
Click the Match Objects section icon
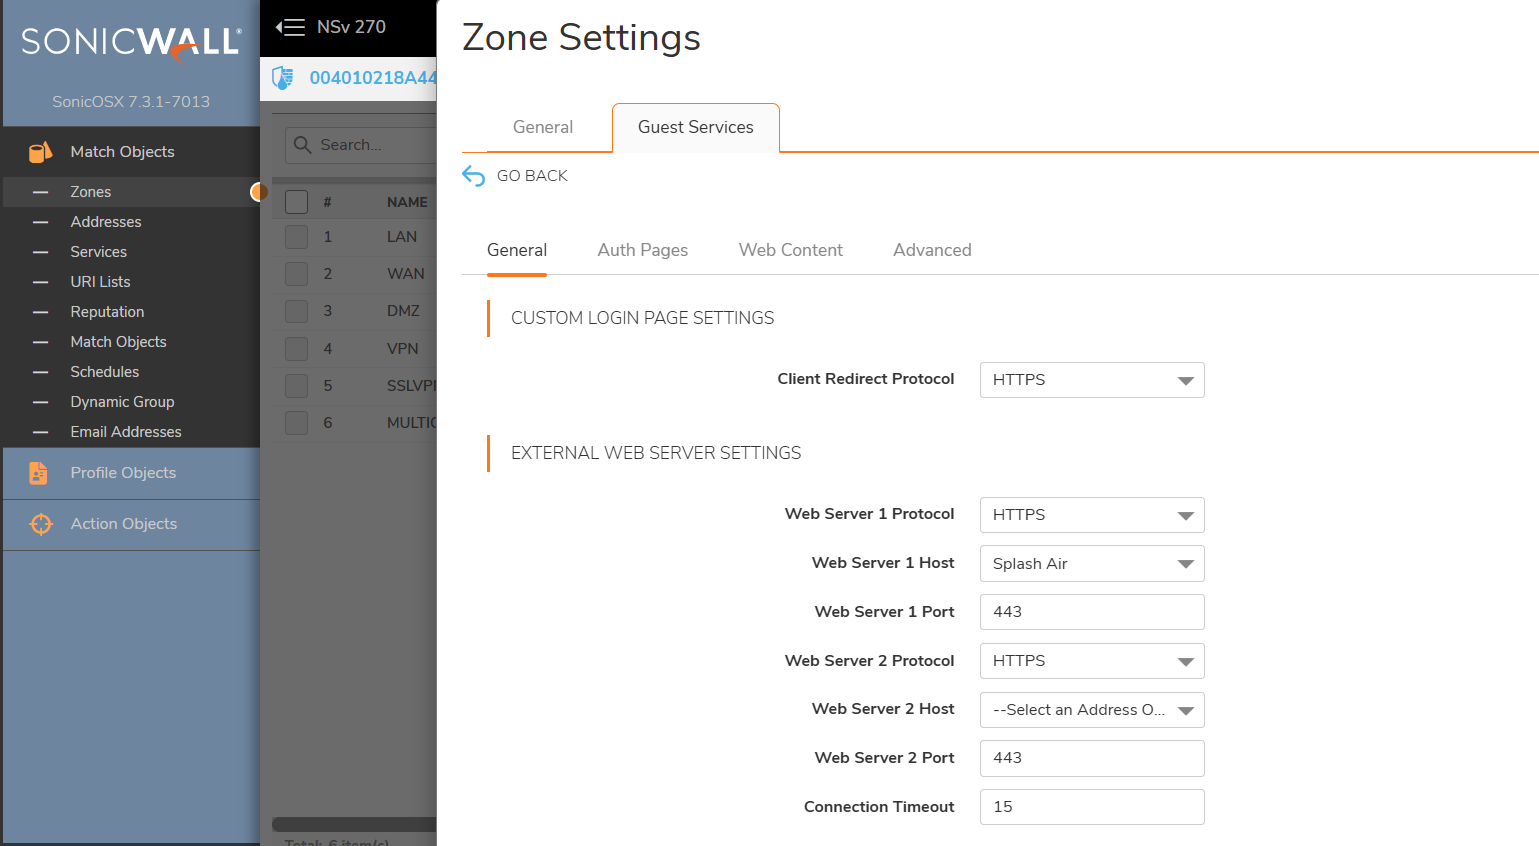tap(40, 152)
